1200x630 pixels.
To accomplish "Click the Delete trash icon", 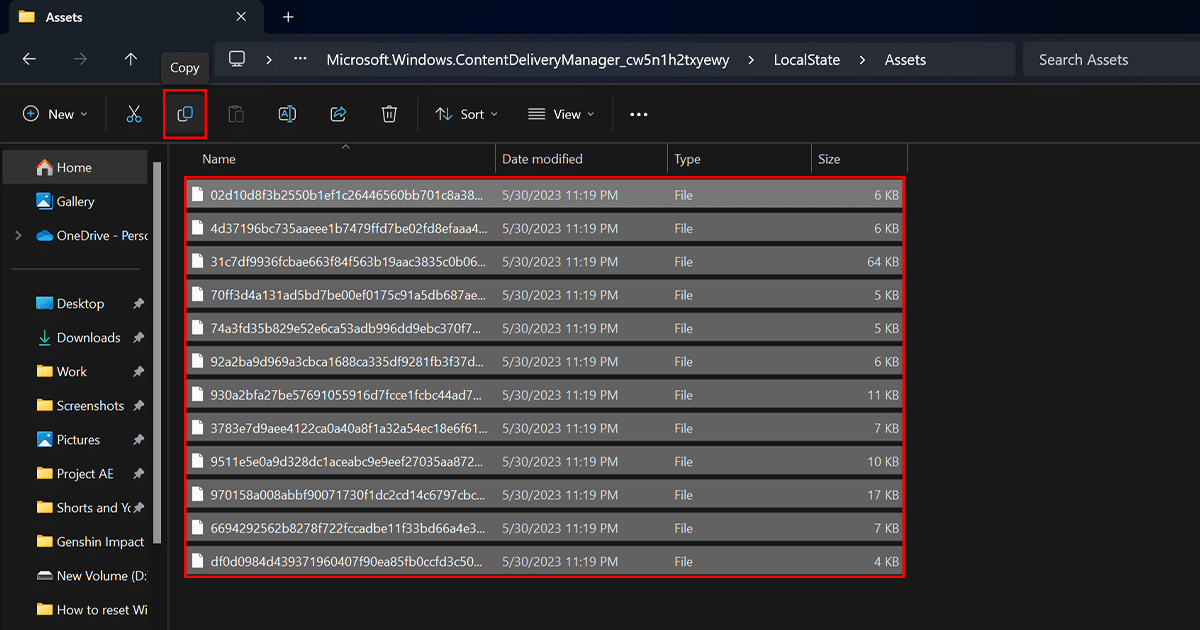I will click(x=390, y=115).
